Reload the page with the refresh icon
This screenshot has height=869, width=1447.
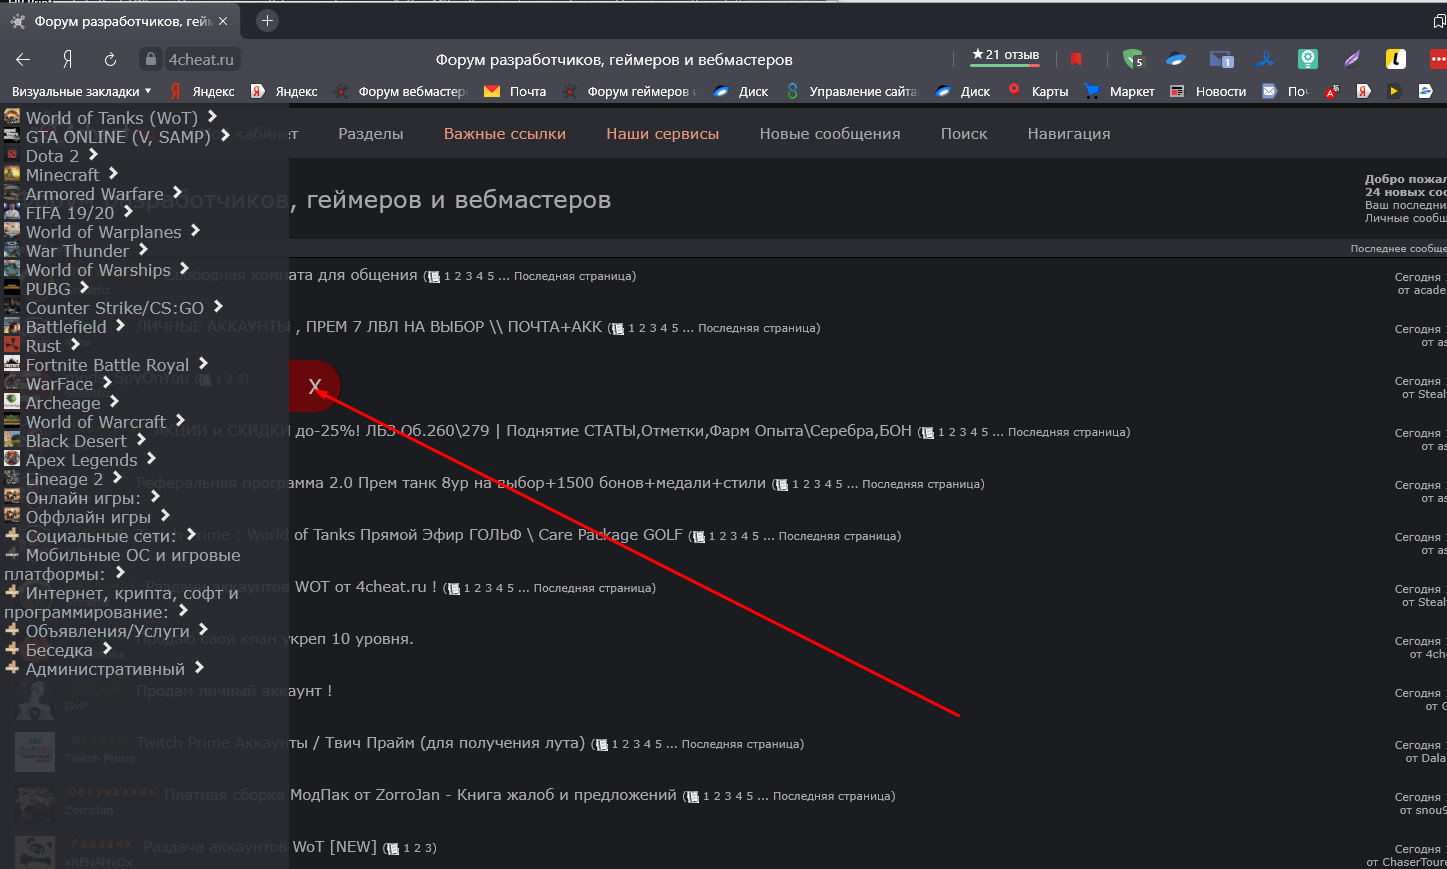coord(110,60)
